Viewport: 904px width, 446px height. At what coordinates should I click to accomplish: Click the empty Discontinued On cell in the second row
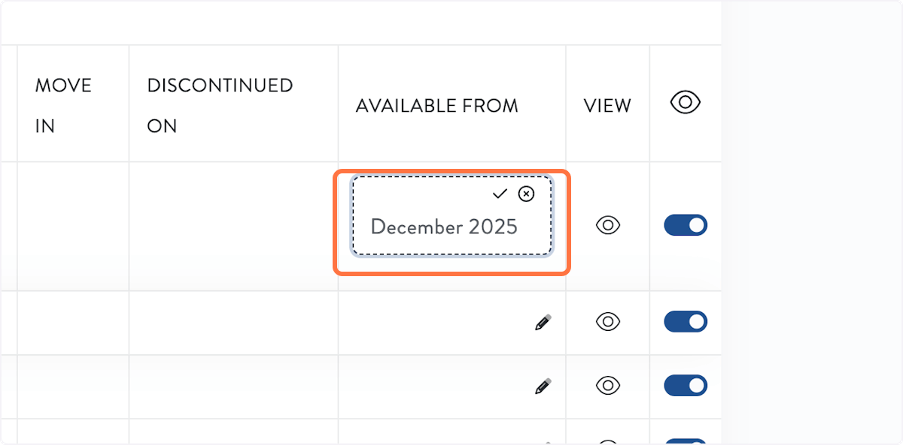233,322
